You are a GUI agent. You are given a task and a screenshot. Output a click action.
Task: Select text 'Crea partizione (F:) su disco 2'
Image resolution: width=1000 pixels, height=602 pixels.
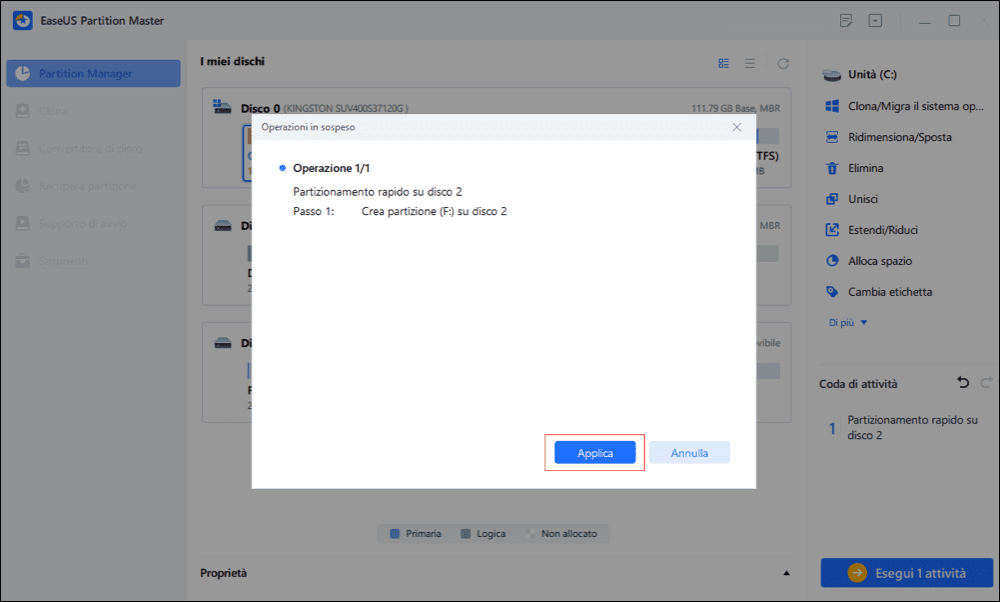tap(434, 211)
